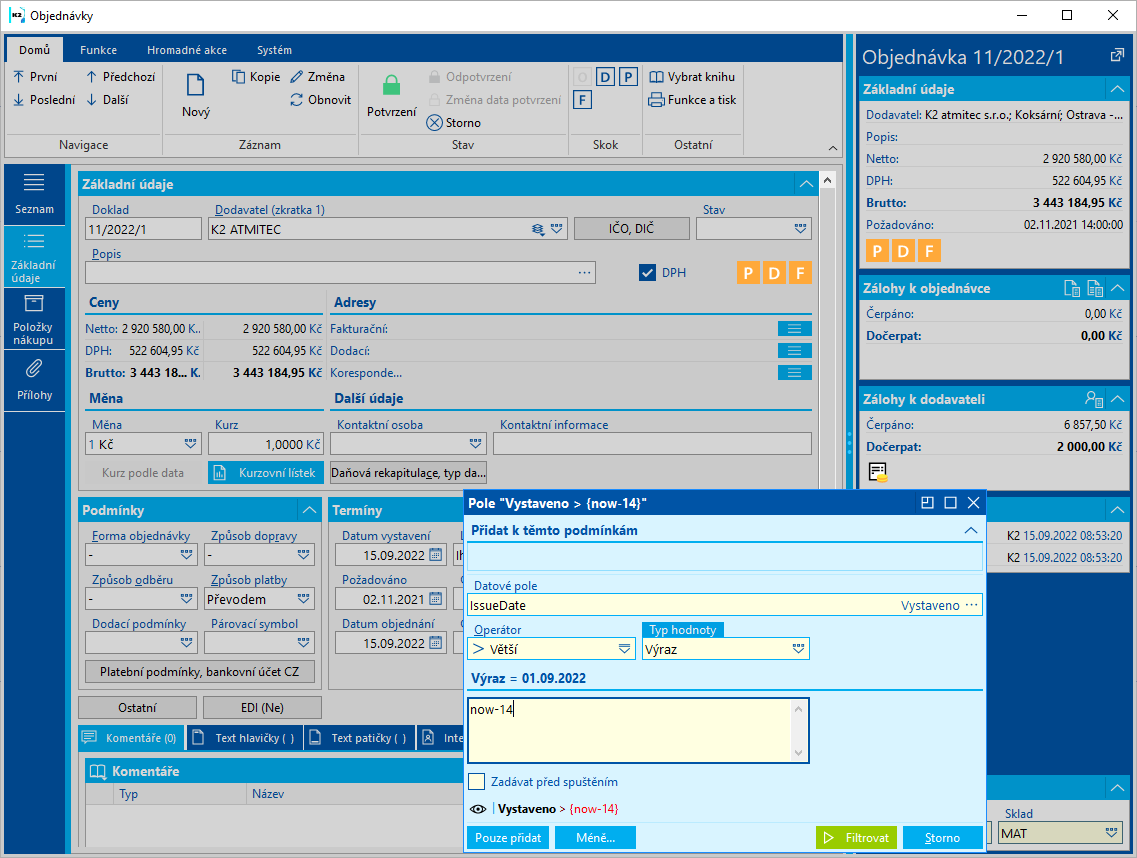The image size is (1137, 858).
Task: Select the Text patičky tab
Action: click(360, 738)
